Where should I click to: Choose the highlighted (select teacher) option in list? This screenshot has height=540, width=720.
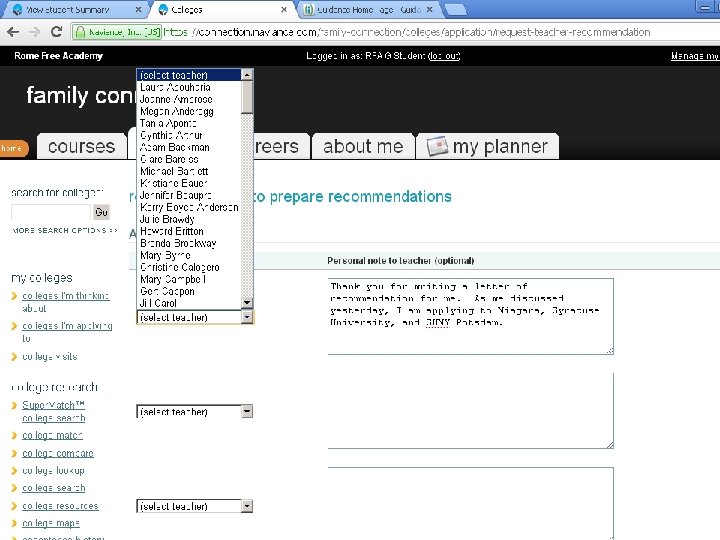[x=189, y=75]
